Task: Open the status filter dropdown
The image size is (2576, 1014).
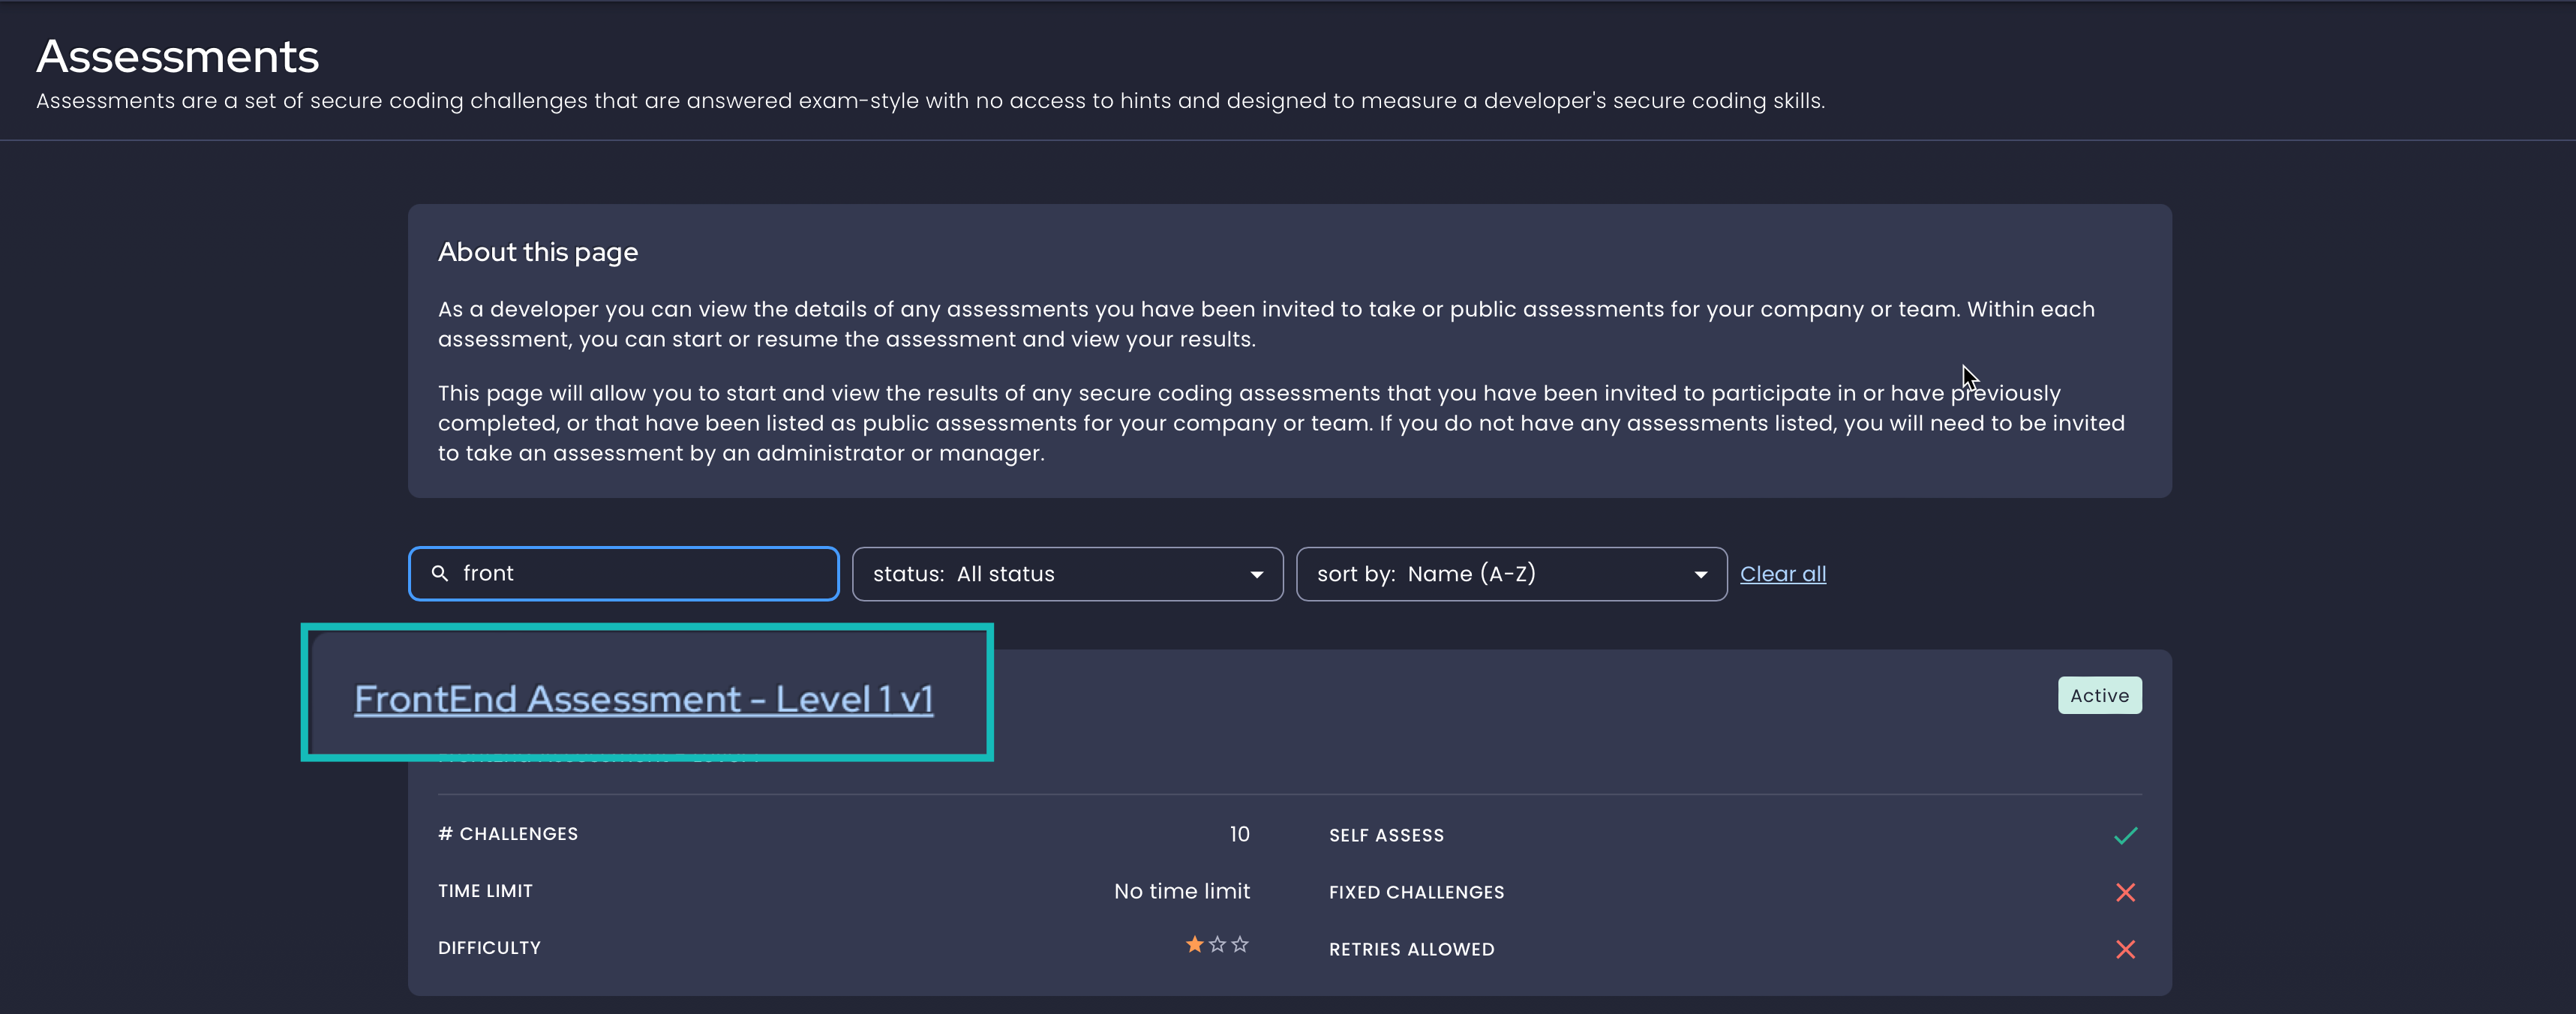Action: tap(1067, 574)
